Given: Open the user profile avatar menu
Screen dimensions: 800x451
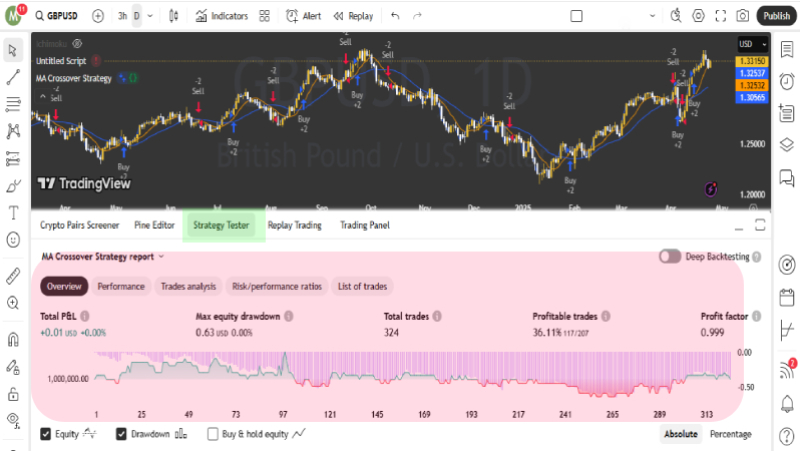Looking at the screenshot, I should click(x=14, y=16).
